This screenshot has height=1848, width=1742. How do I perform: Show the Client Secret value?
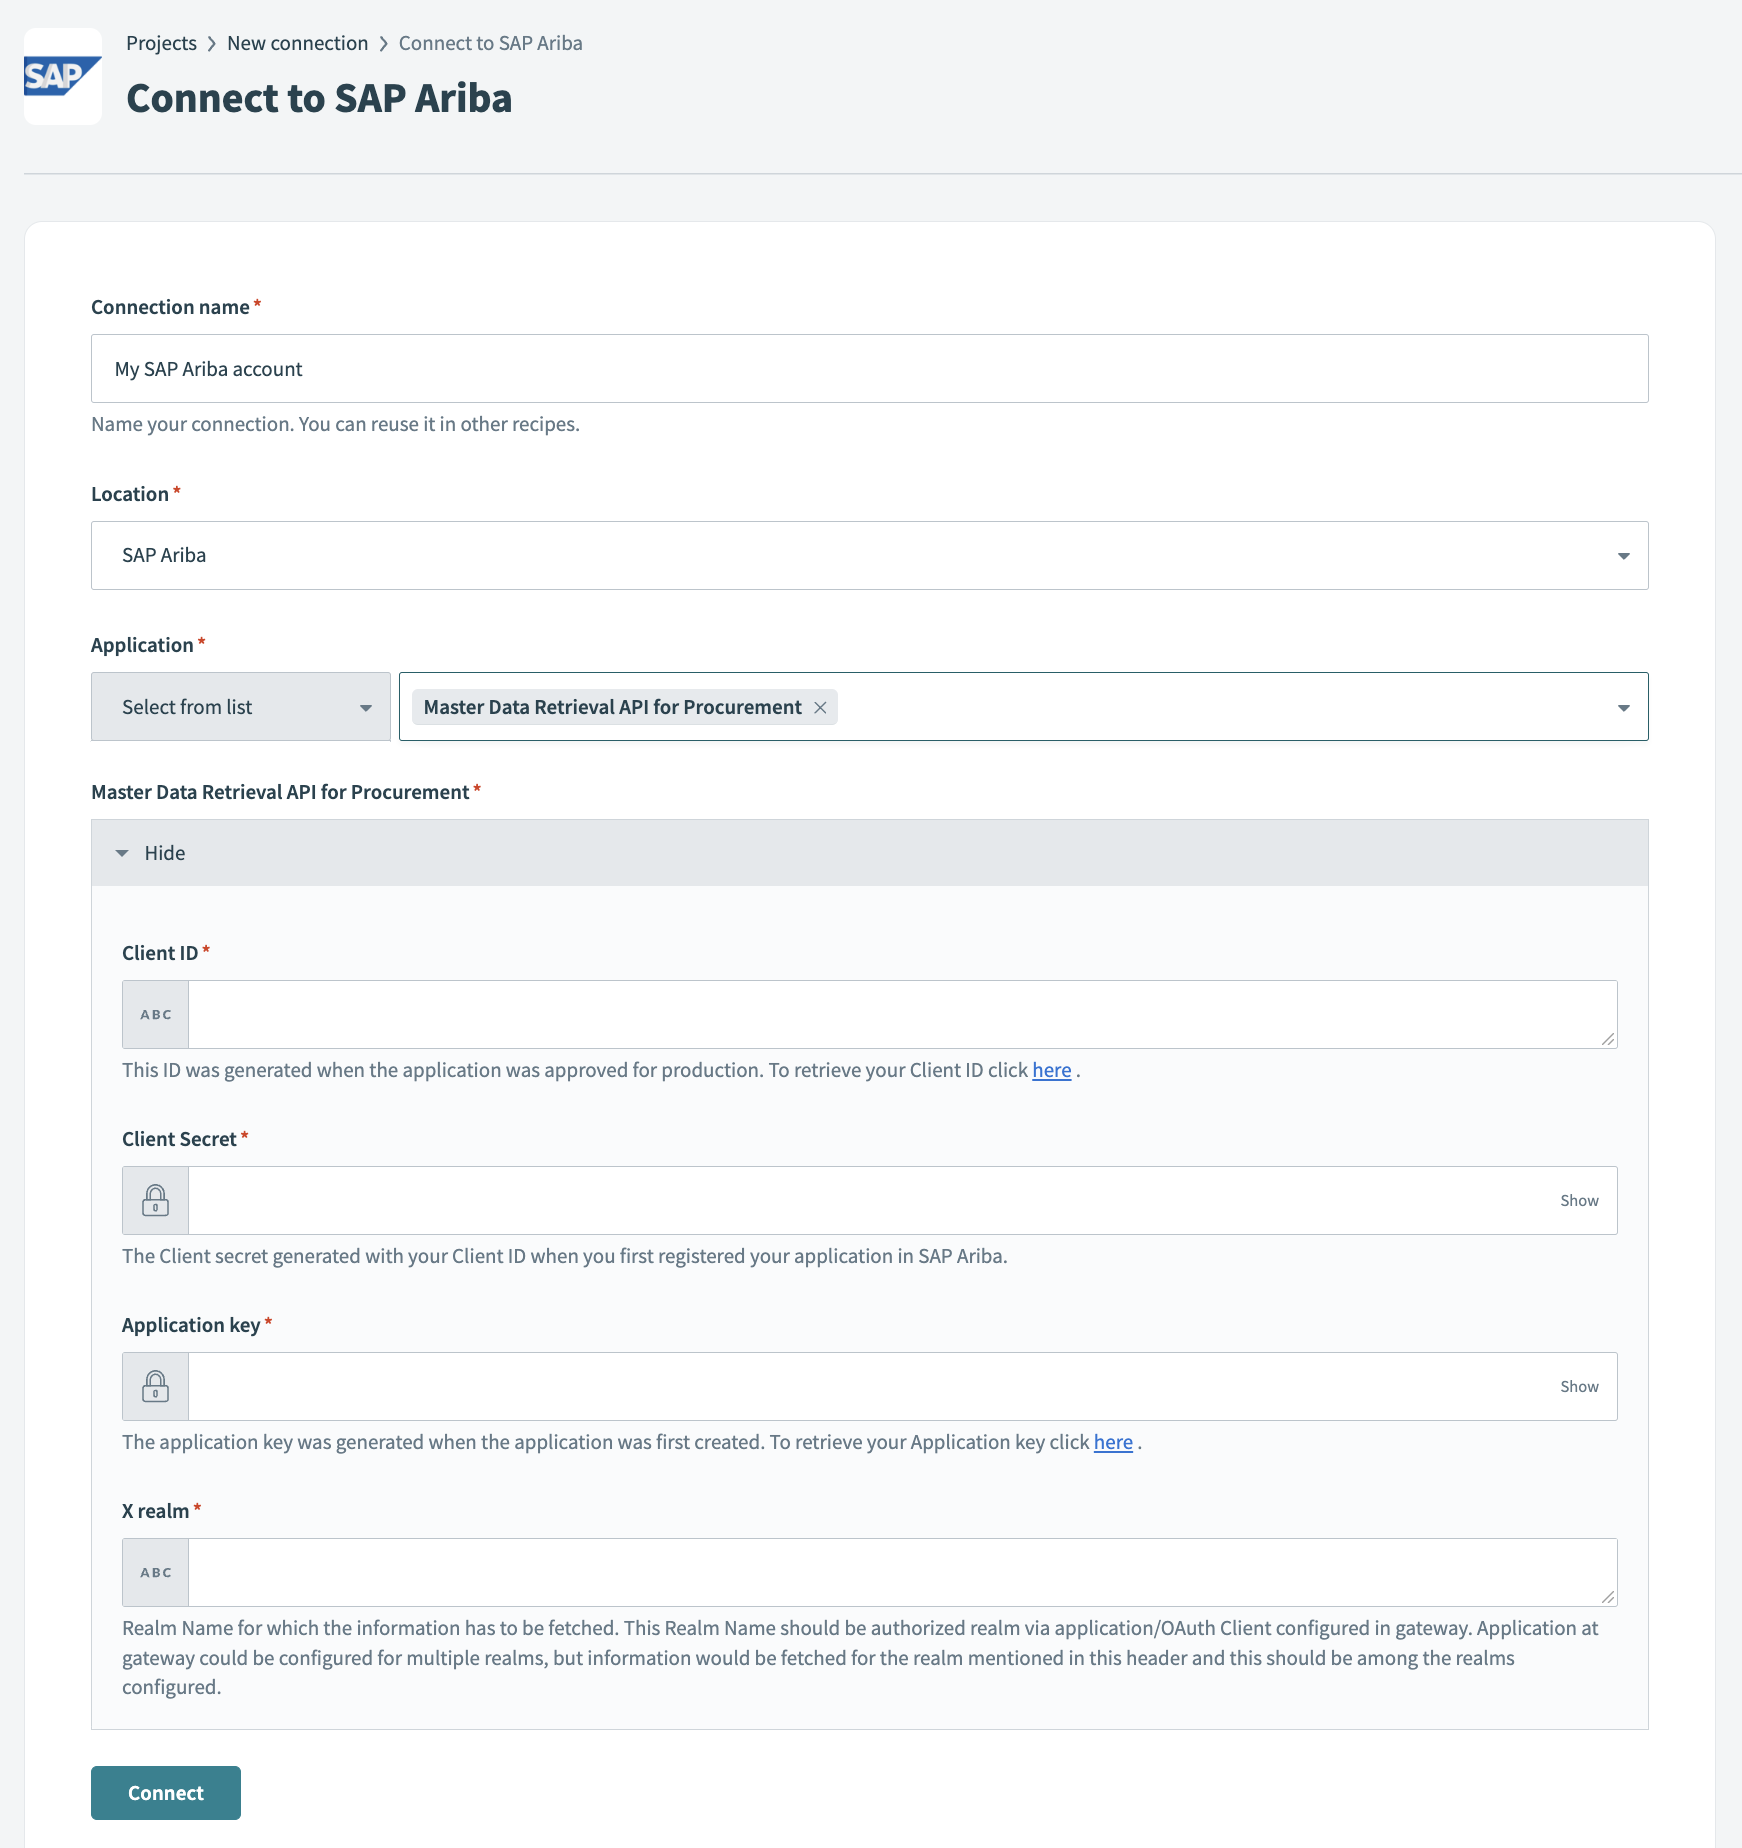1579,1201
